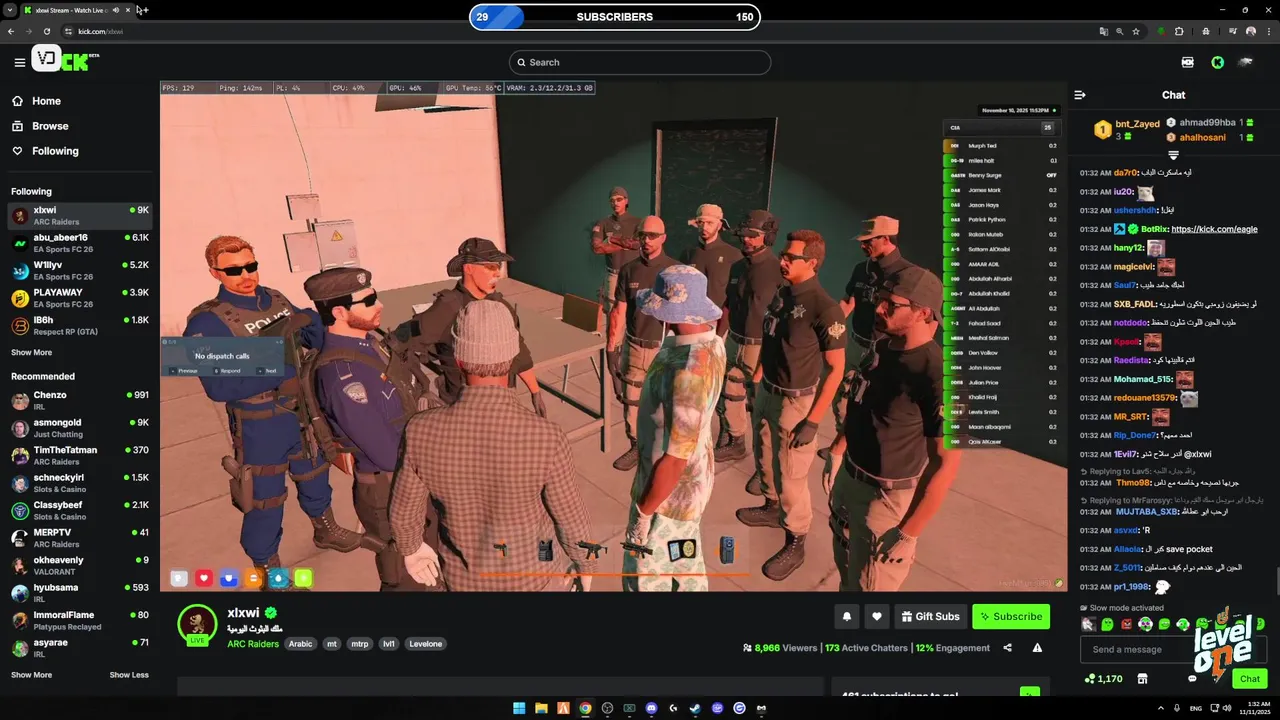Open the hamburger sidebar menu
The width and height of the screenshot is (1280, 720).
[19, 63]
